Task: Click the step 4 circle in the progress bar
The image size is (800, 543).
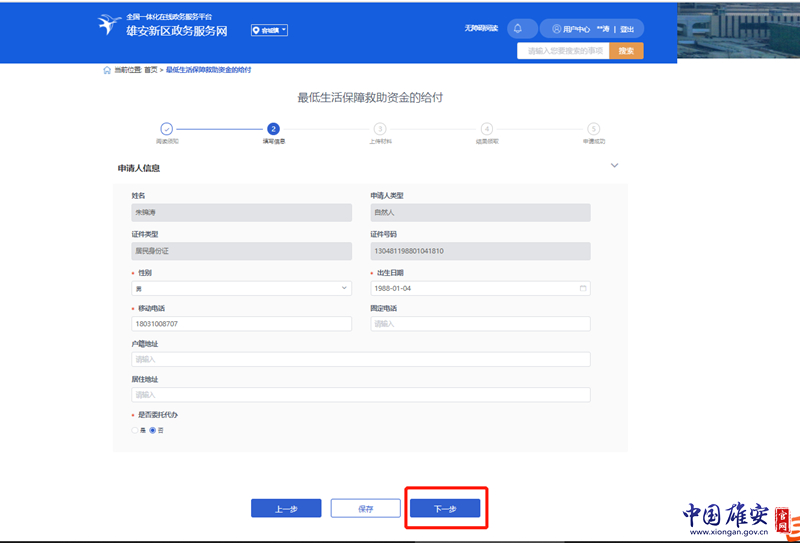Action: 487,129
